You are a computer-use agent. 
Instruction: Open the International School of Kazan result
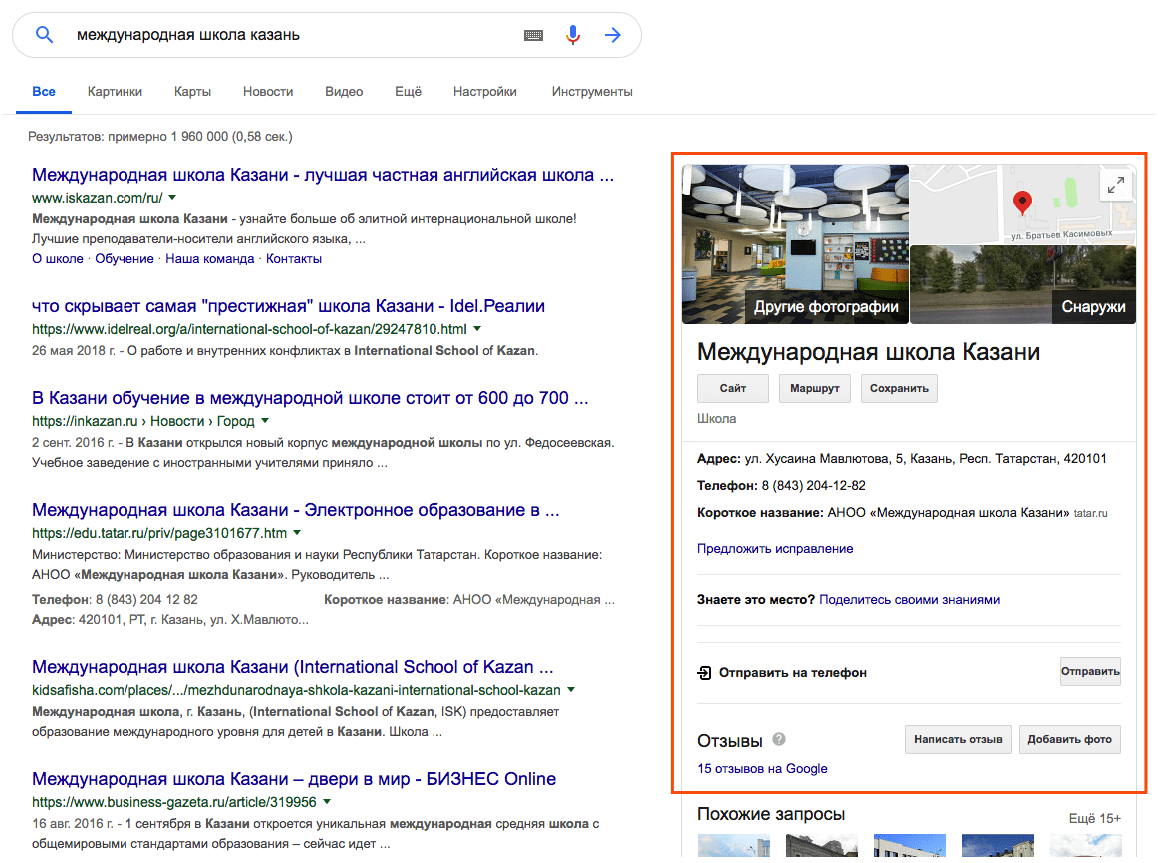(x=292, y=667)
